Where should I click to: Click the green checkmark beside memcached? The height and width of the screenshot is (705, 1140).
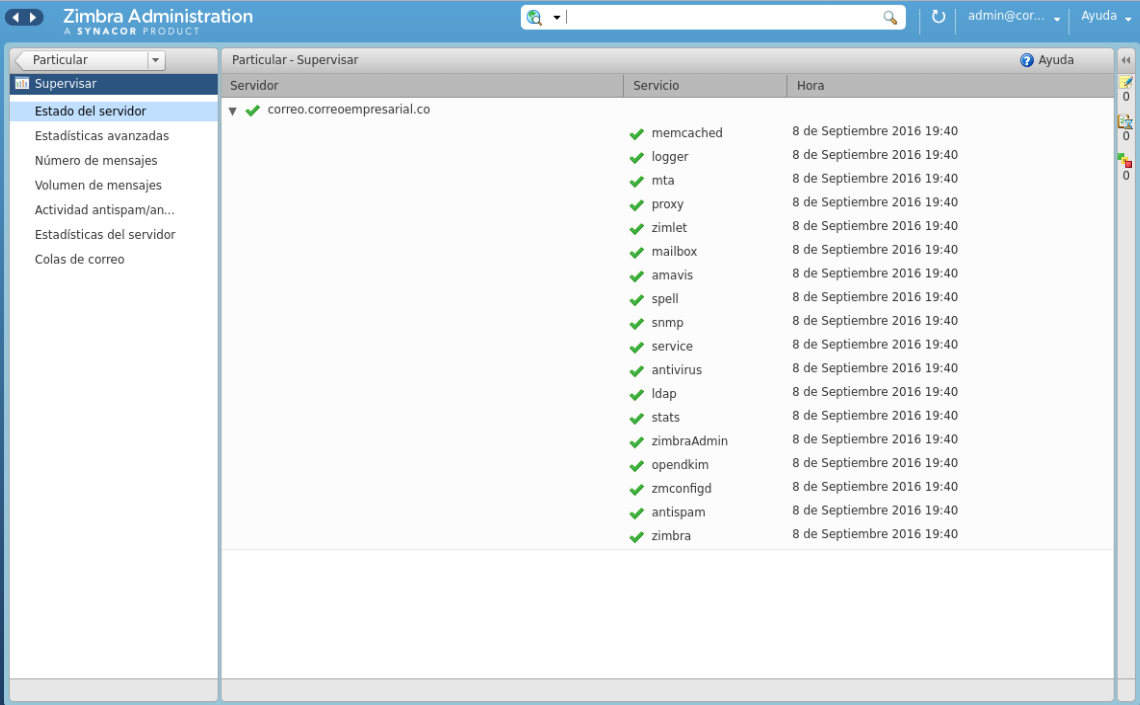[636, 133]
